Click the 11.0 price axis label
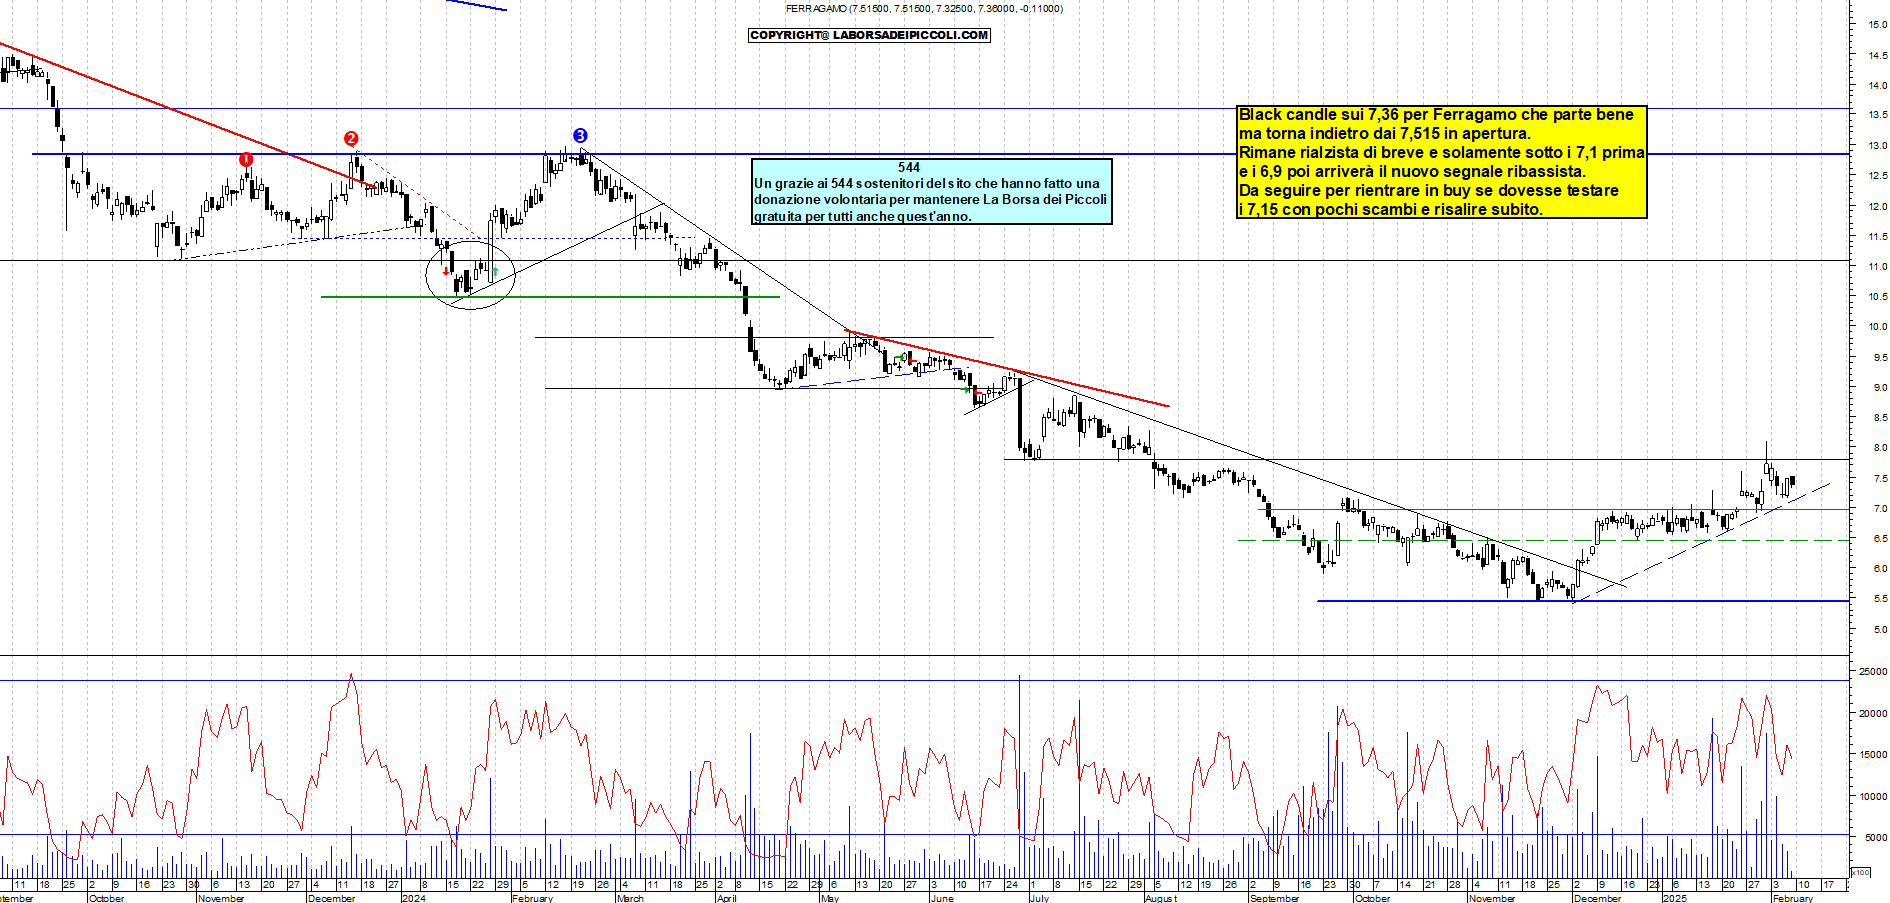Image resolution: width=1890 pixels, height=903 pixels. pos(1877,267)
